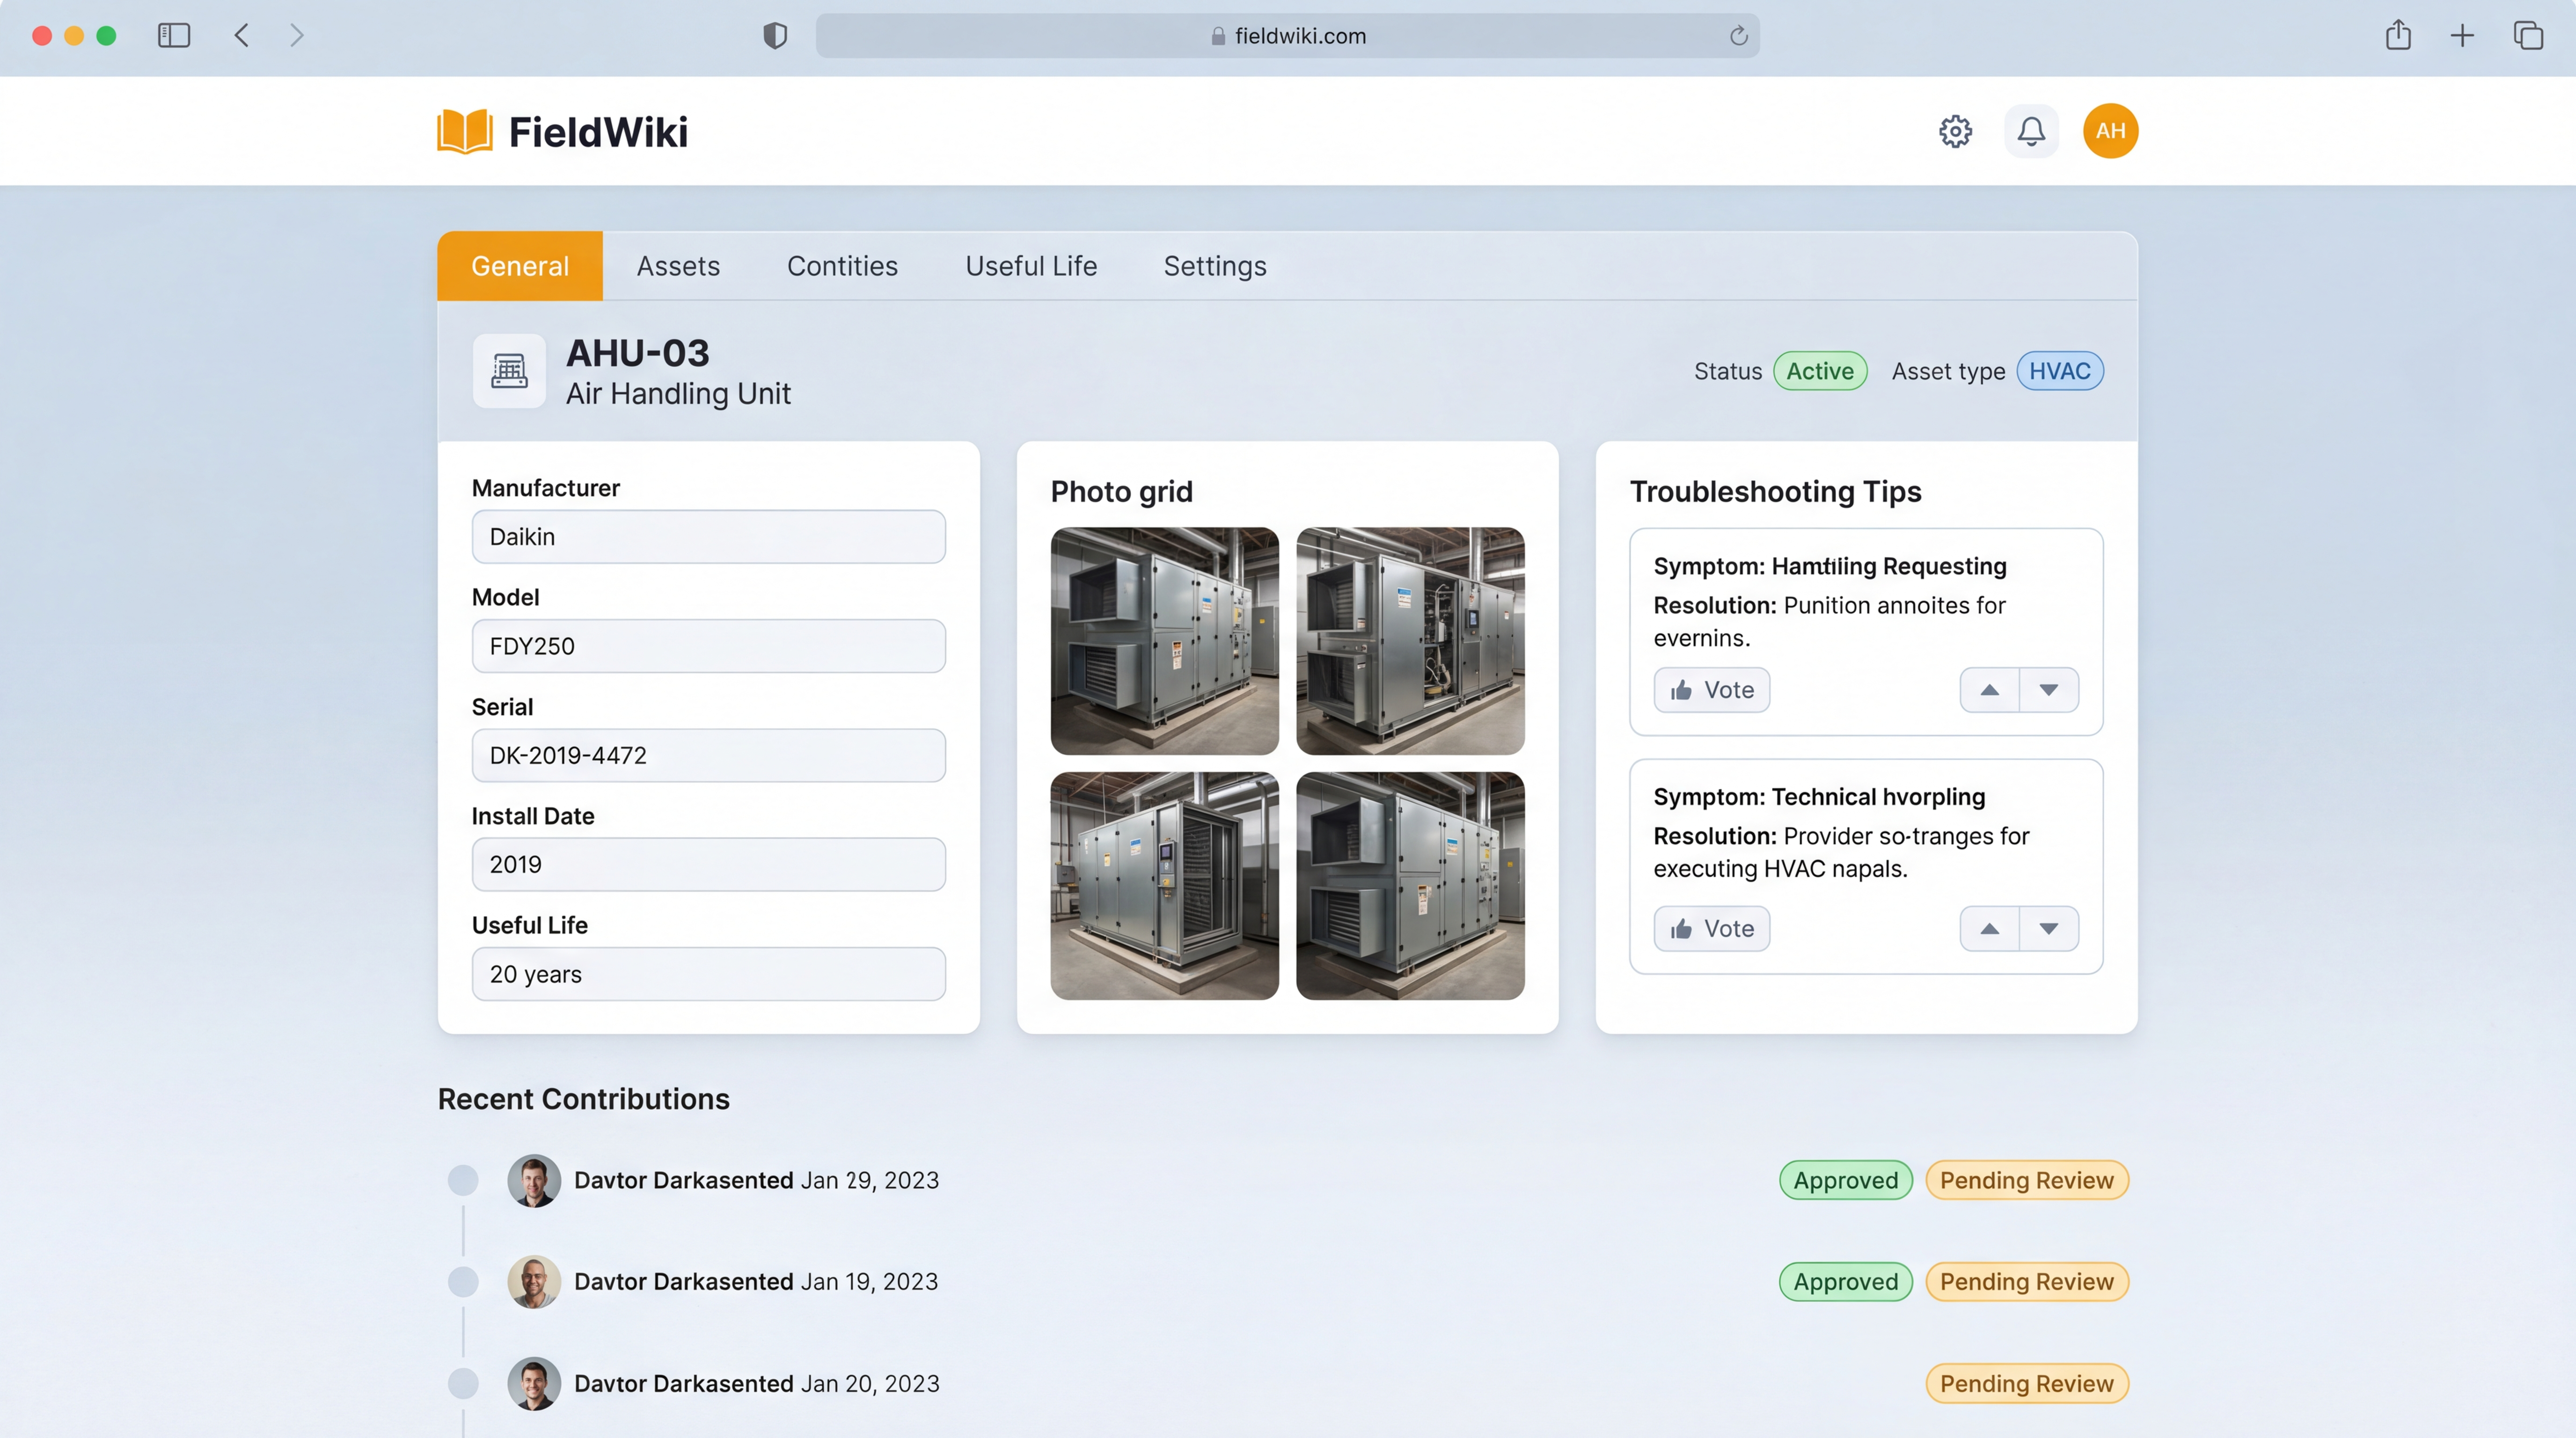2576x1438 pixels.
Task: Upvote arrow on Hamtiling Requesting tip
Action: click(1989, 690)
